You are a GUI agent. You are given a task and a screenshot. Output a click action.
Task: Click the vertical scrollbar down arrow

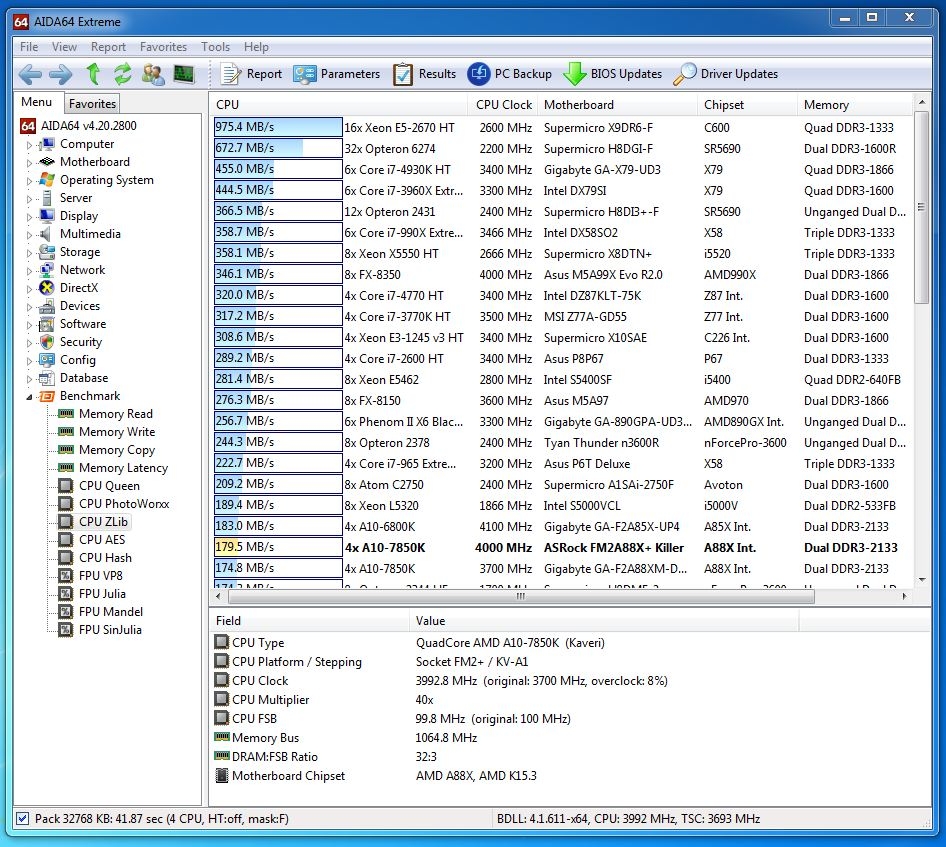(x=922, y=580)
